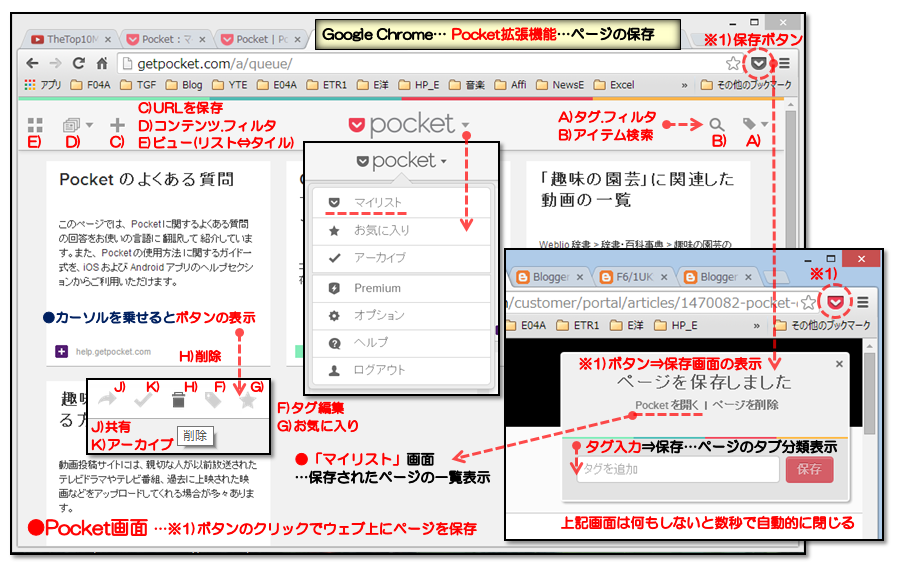Image resolution: width=899 pixels, height=569 pixels.
Task: Open Chrome hamburger menu in main window
Action: click(x=784, y=63)
